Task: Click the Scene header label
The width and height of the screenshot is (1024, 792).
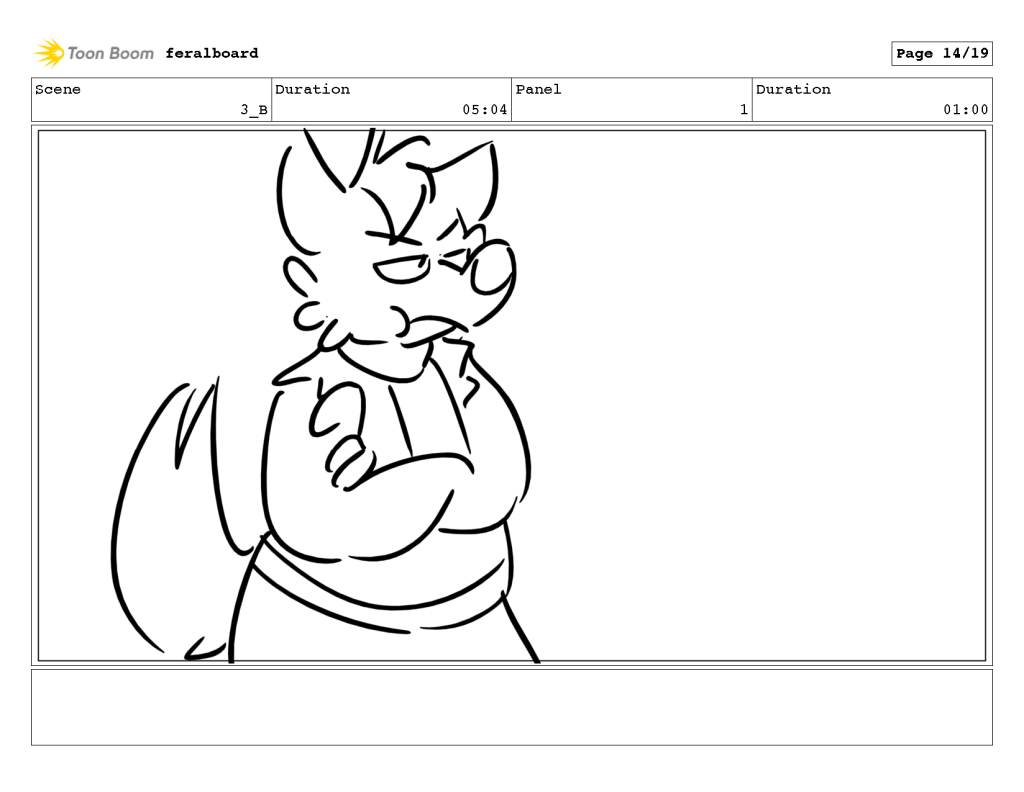Action: tap(58, 90)
